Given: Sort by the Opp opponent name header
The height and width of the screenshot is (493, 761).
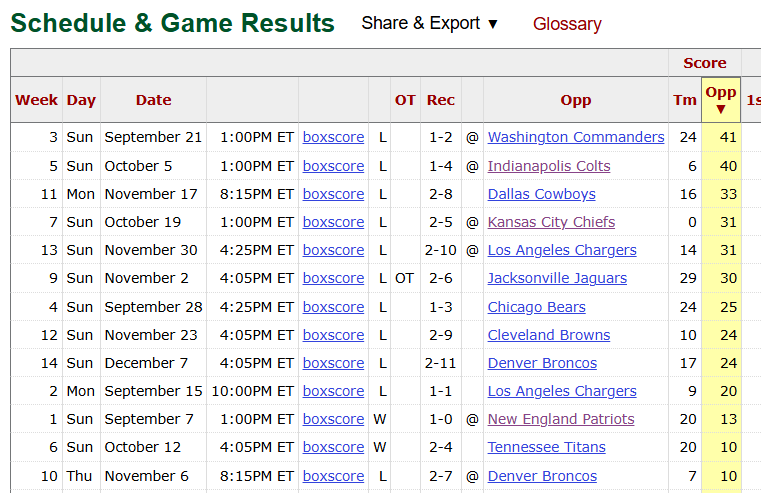Looking at the screenshot, I should point(576,100).
